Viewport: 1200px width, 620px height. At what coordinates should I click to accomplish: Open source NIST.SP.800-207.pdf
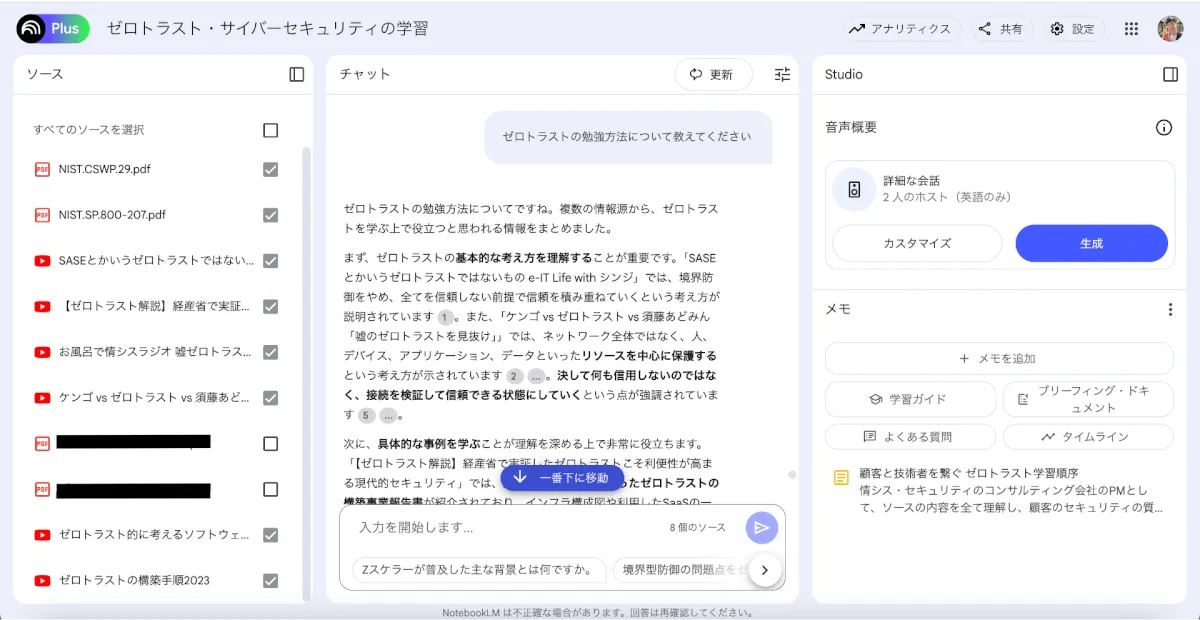[112, 215]
